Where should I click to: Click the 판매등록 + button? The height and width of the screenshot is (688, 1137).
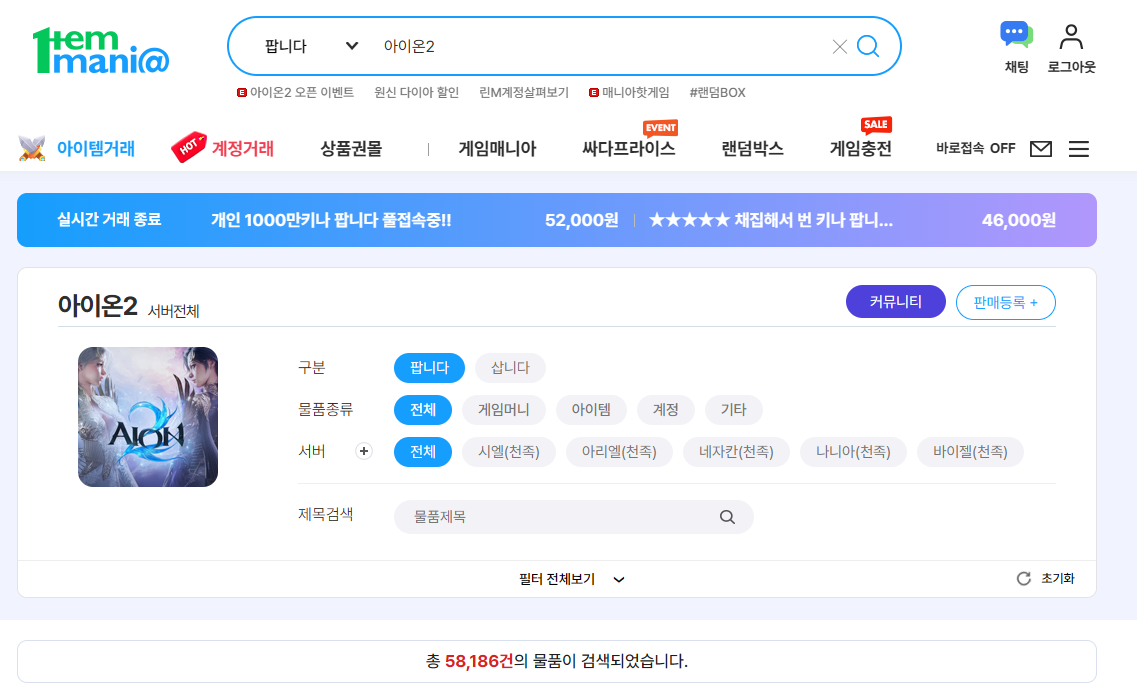[1006, 302]
